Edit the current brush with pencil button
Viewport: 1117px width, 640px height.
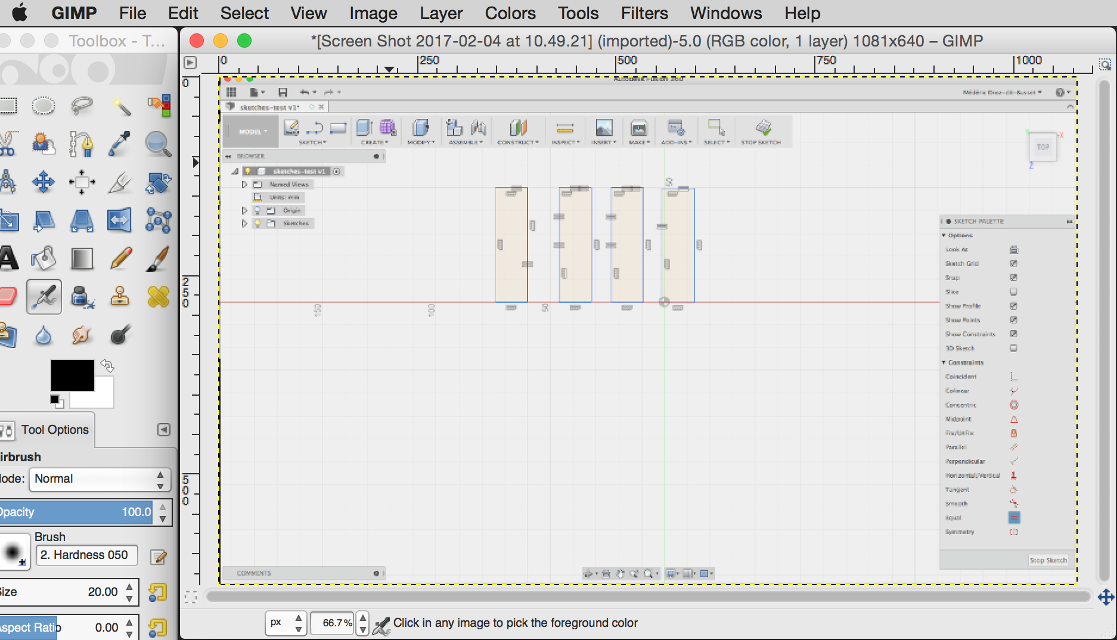(x=158, y=557)
